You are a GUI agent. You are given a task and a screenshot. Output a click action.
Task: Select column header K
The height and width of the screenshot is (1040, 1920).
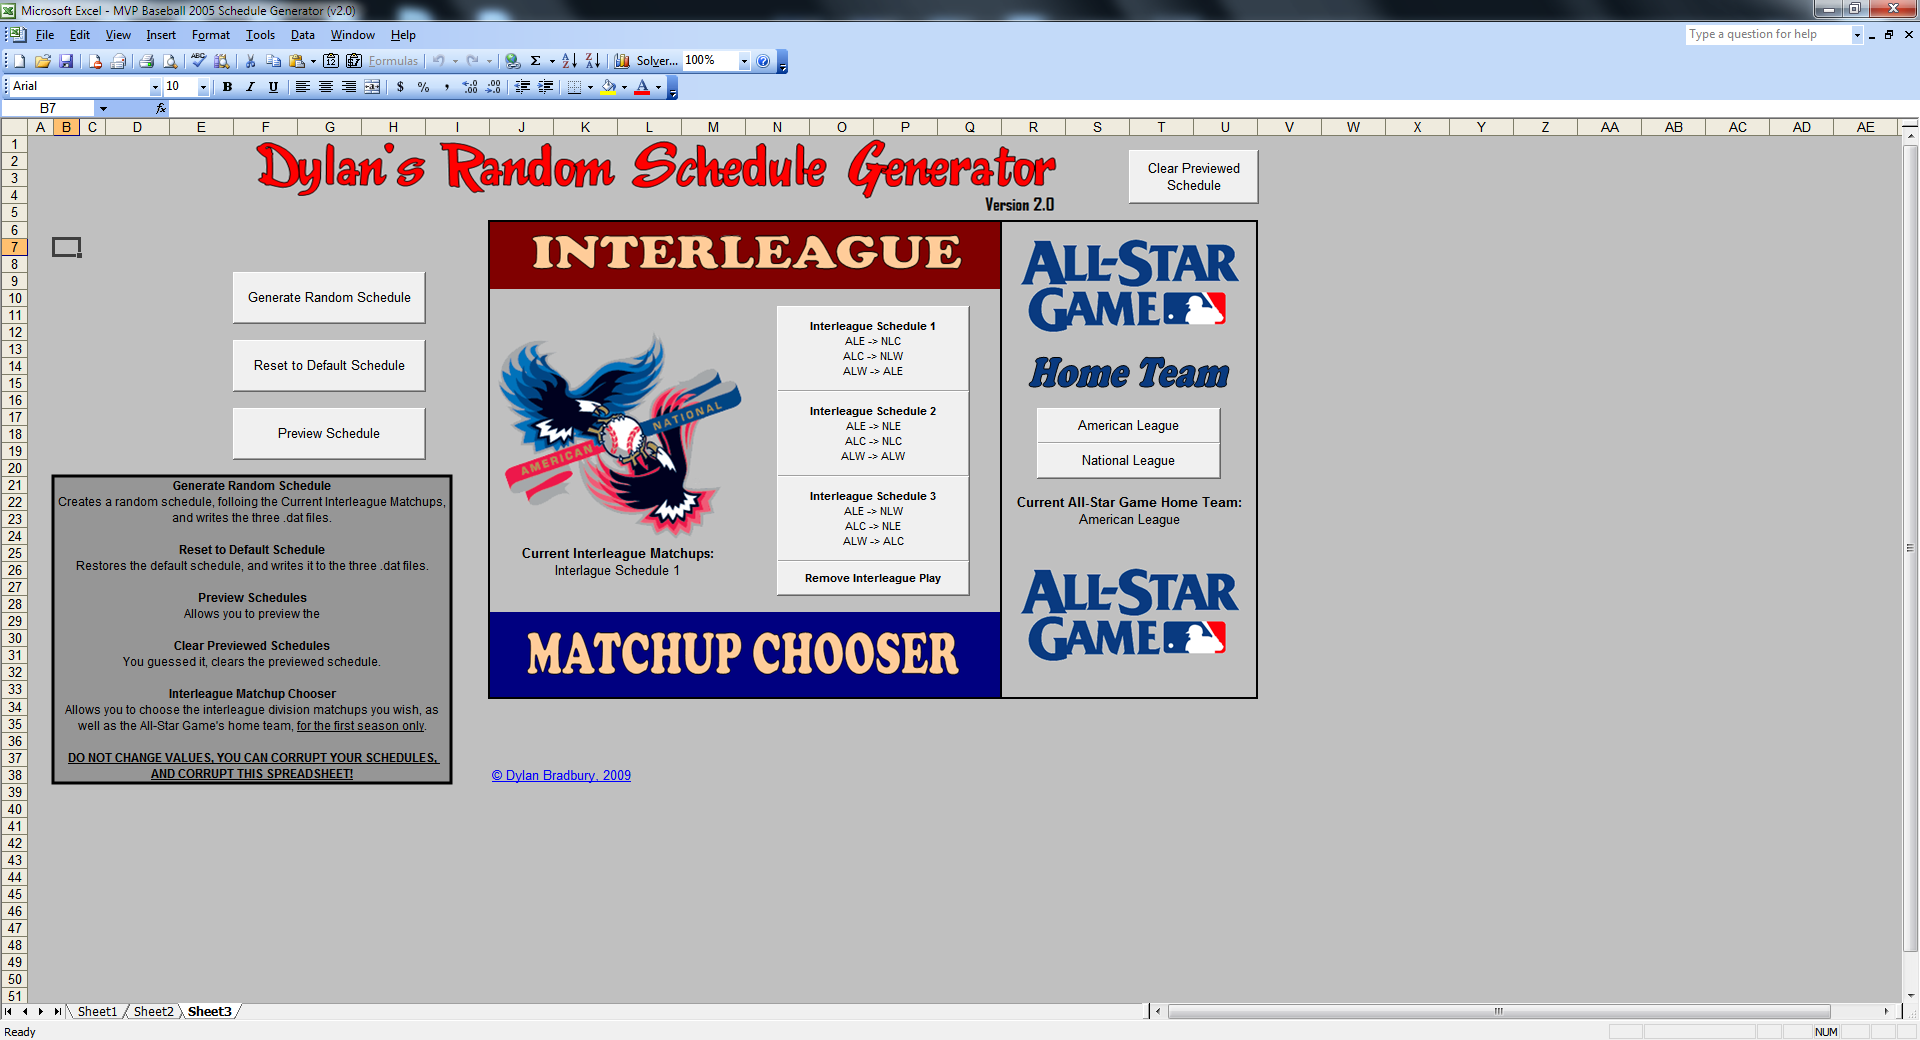tap(585, 127)
